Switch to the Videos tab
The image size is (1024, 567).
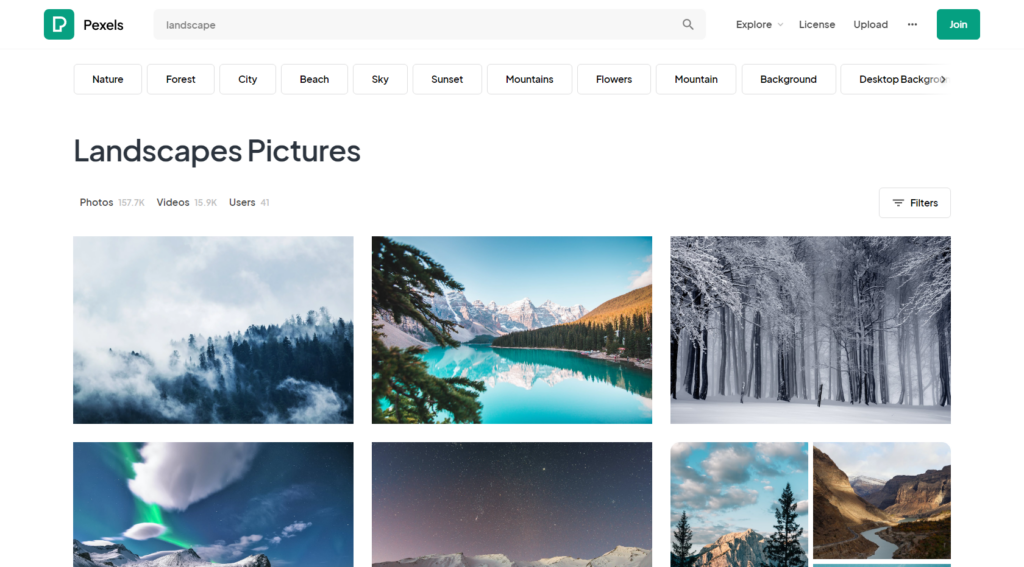coord(186,202)
